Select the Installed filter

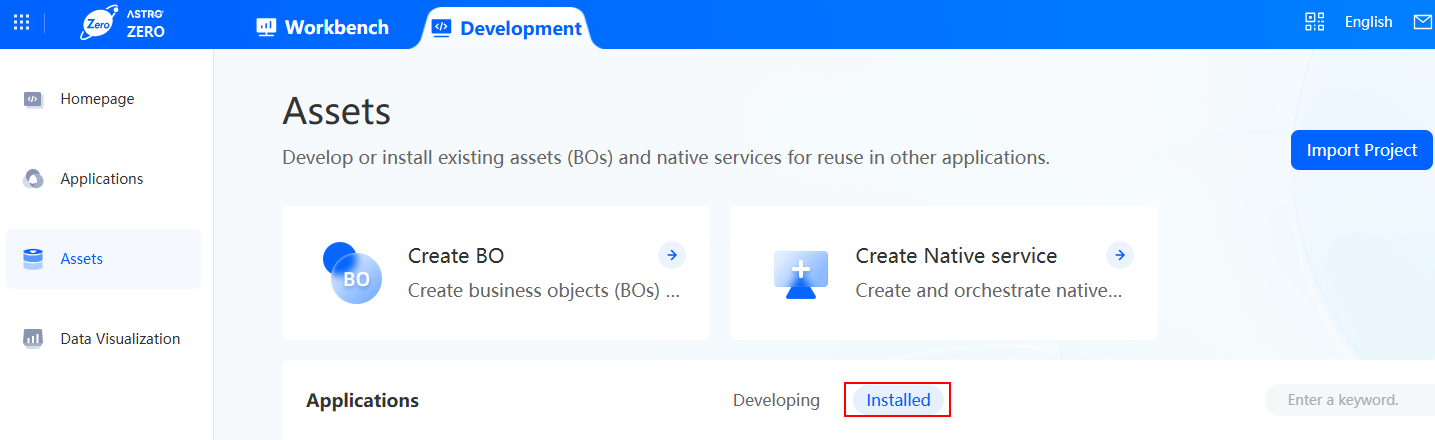click(x=898, y=400)
